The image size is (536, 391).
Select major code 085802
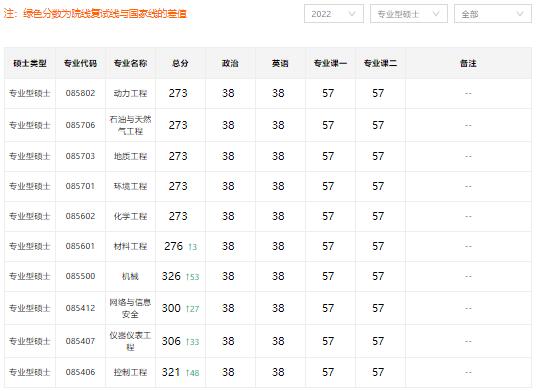pyautogui.click(x=80, y=93)
